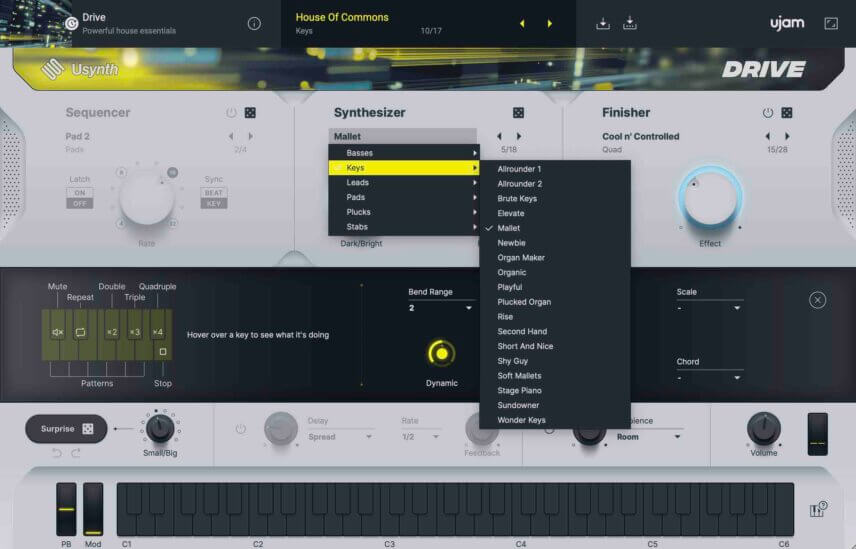This screenshot has height=549, width=856.
Task: Open Chord dropdown
Action: click(x=709, y=377)
